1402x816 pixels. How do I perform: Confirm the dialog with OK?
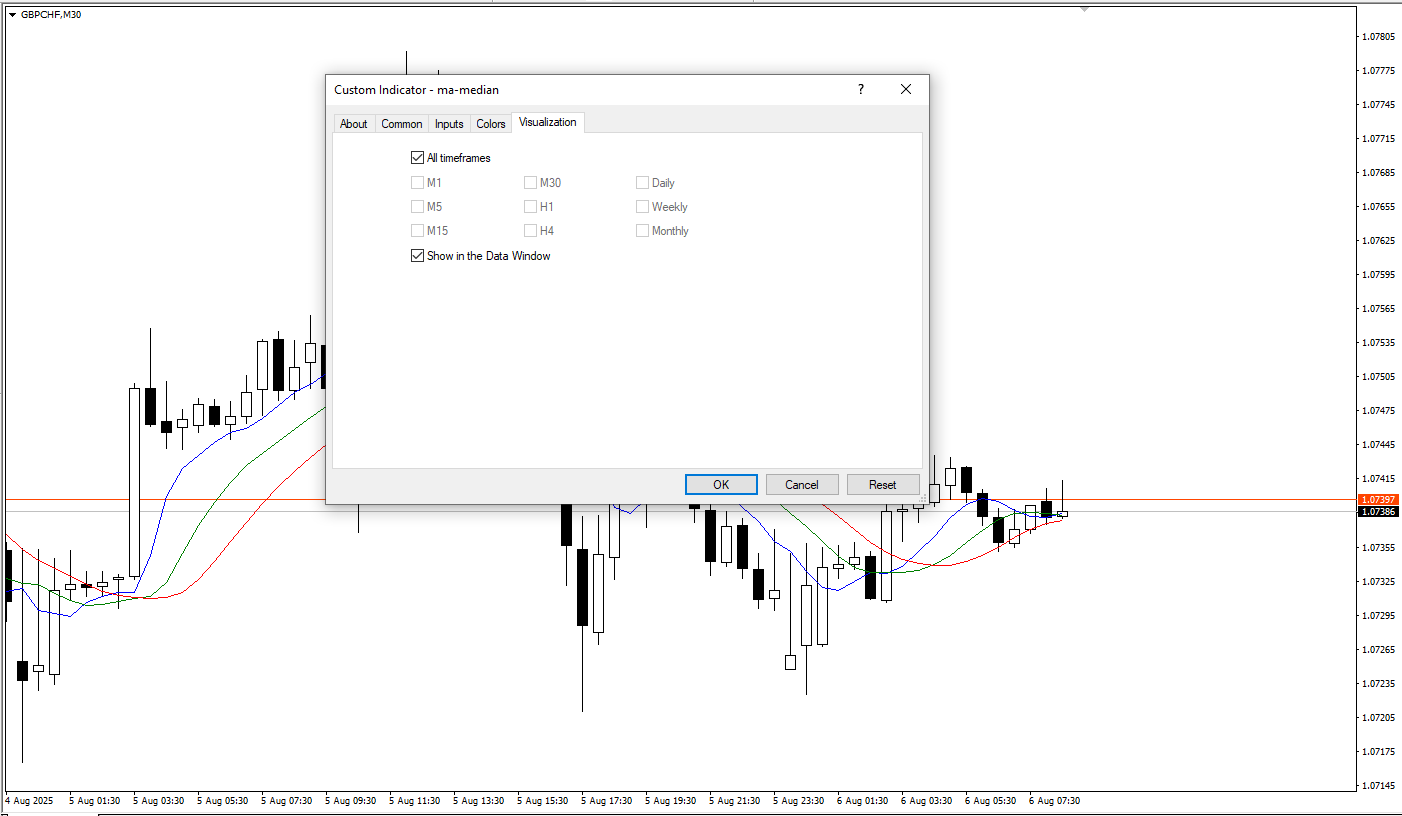click(721, 484)
